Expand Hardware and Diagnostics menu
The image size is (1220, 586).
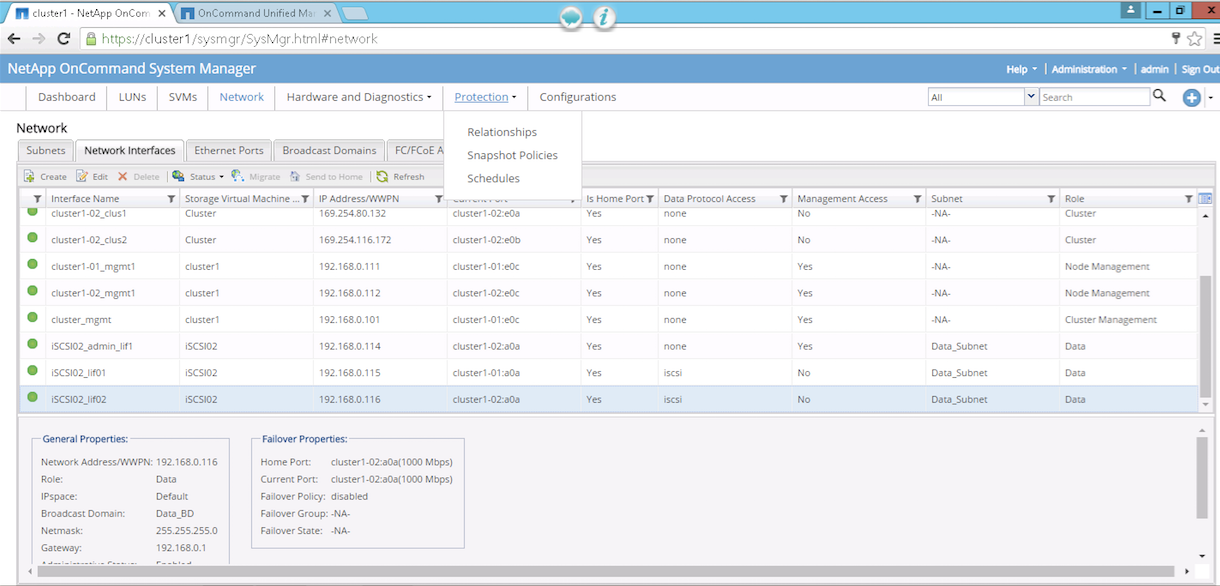[x=359, y=97]
